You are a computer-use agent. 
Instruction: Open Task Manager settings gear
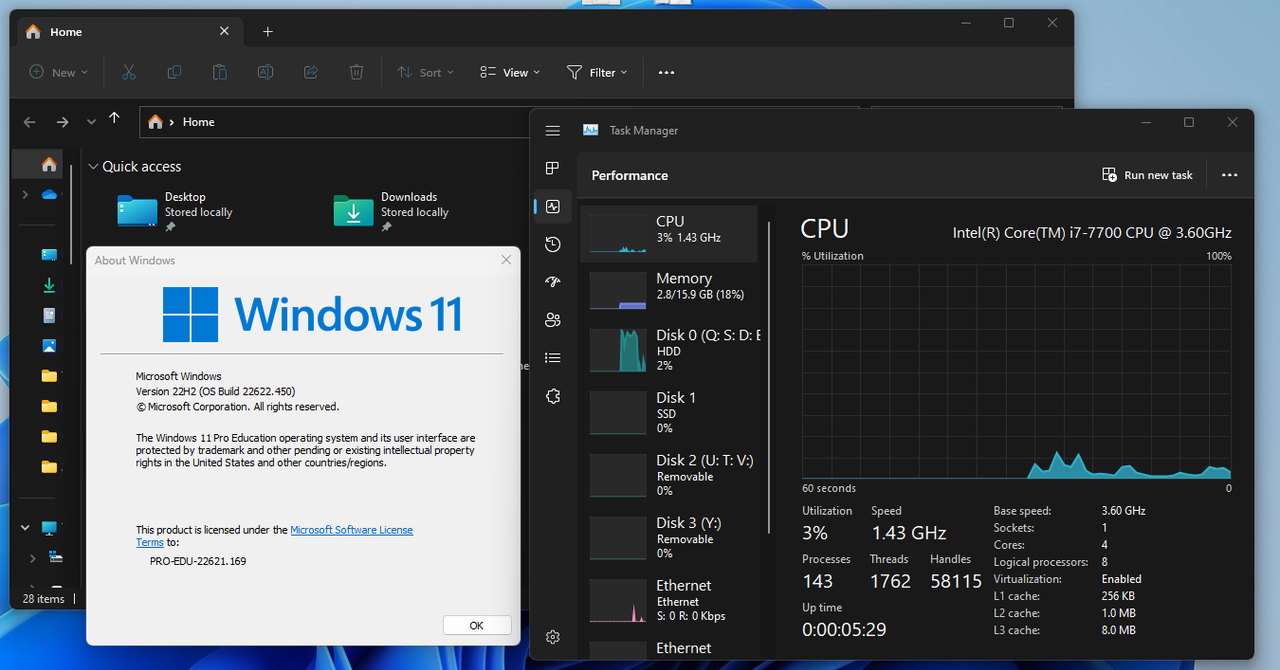pyautogui.click(x=553, y=637)
